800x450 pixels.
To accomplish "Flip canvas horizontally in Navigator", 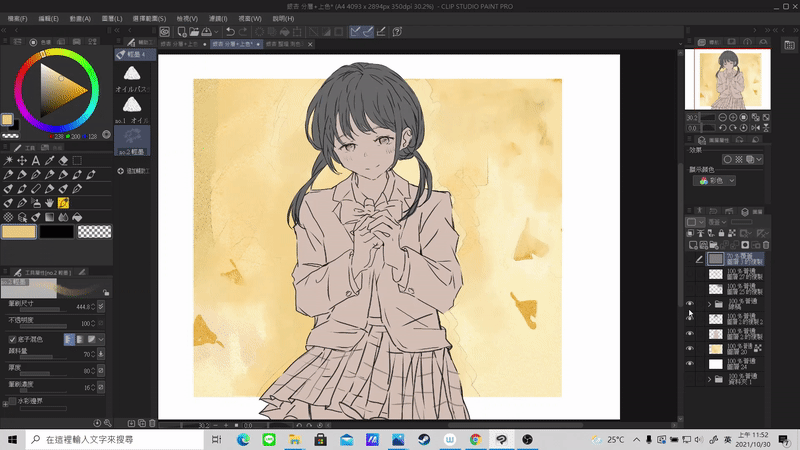I will click(756, 128).
